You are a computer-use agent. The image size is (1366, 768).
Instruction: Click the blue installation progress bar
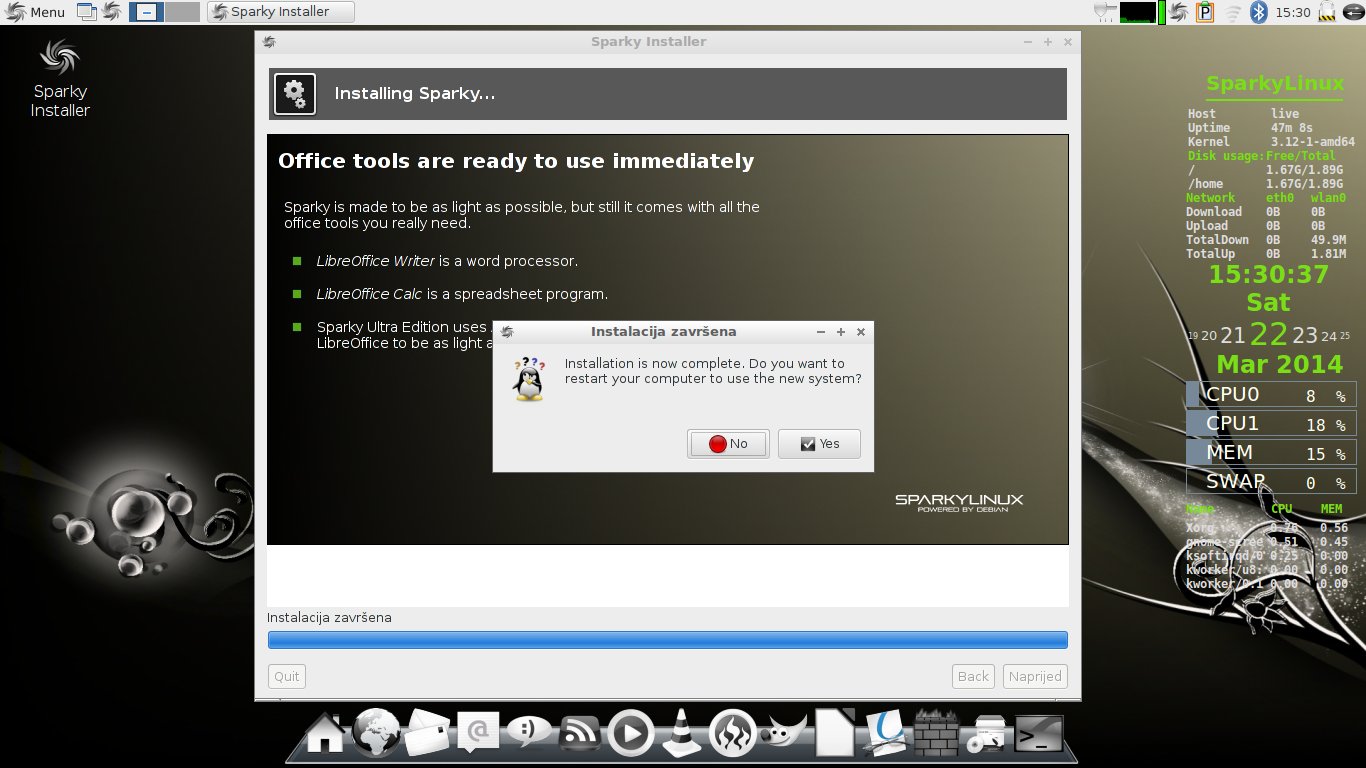(x=667, y=640)
